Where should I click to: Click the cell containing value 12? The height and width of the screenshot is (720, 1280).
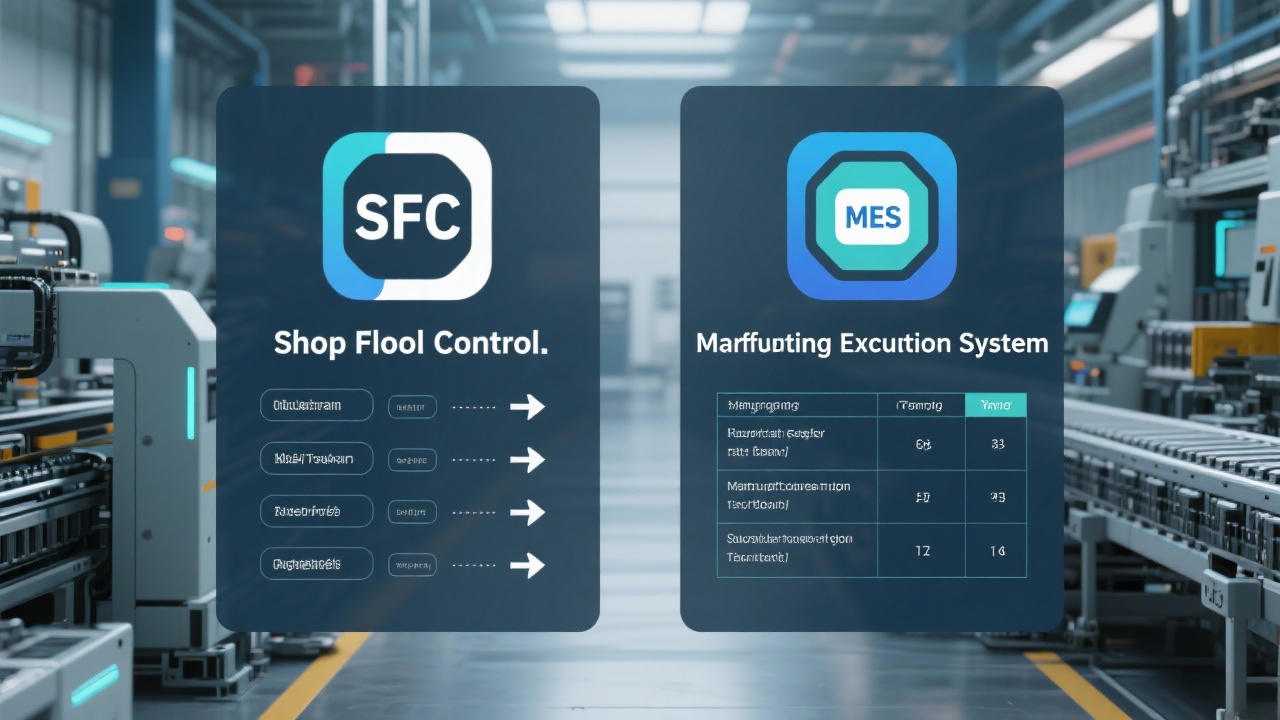(920, 550)
